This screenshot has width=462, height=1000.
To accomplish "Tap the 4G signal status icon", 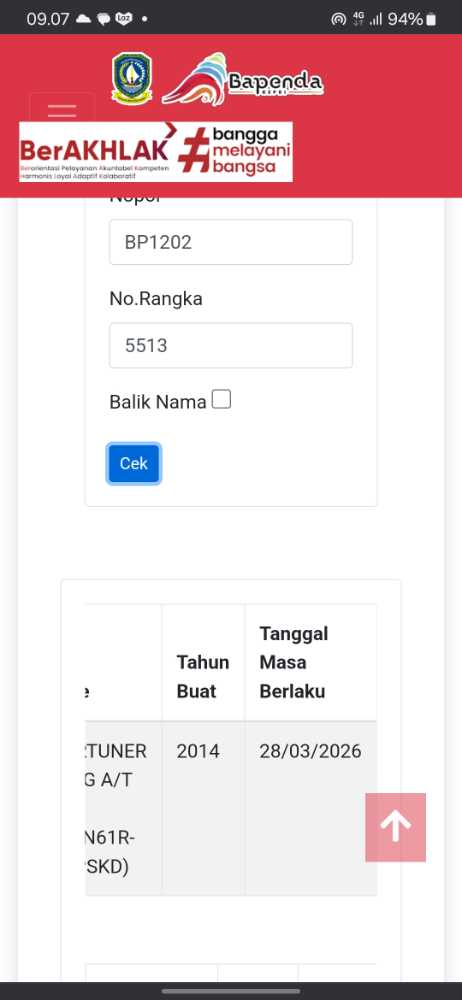I will (359, 19).
